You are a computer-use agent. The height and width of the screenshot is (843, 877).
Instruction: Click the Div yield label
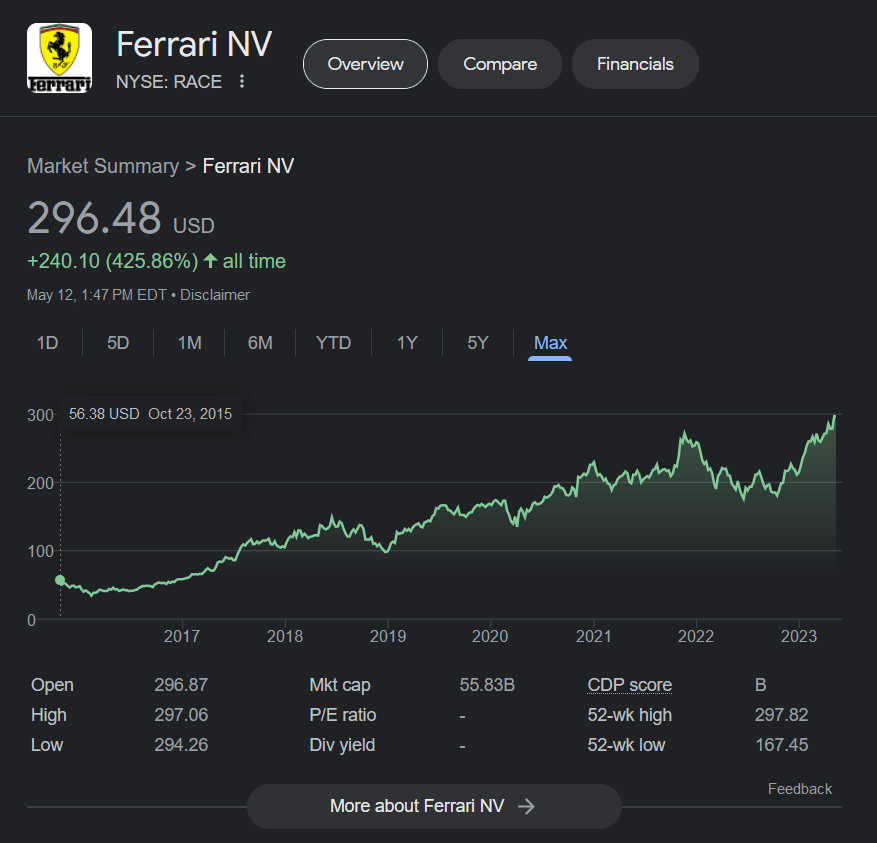(x=342, y=745)
